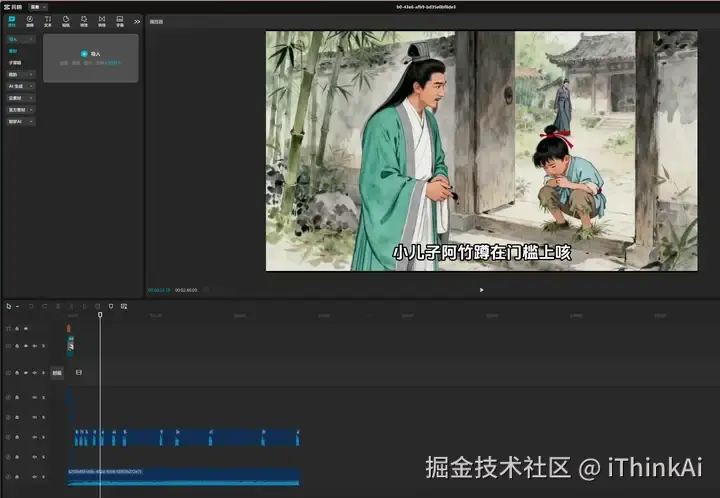Click the Player panel title
Viewport: 720px width, 498px height.
(x=156, y=22)
